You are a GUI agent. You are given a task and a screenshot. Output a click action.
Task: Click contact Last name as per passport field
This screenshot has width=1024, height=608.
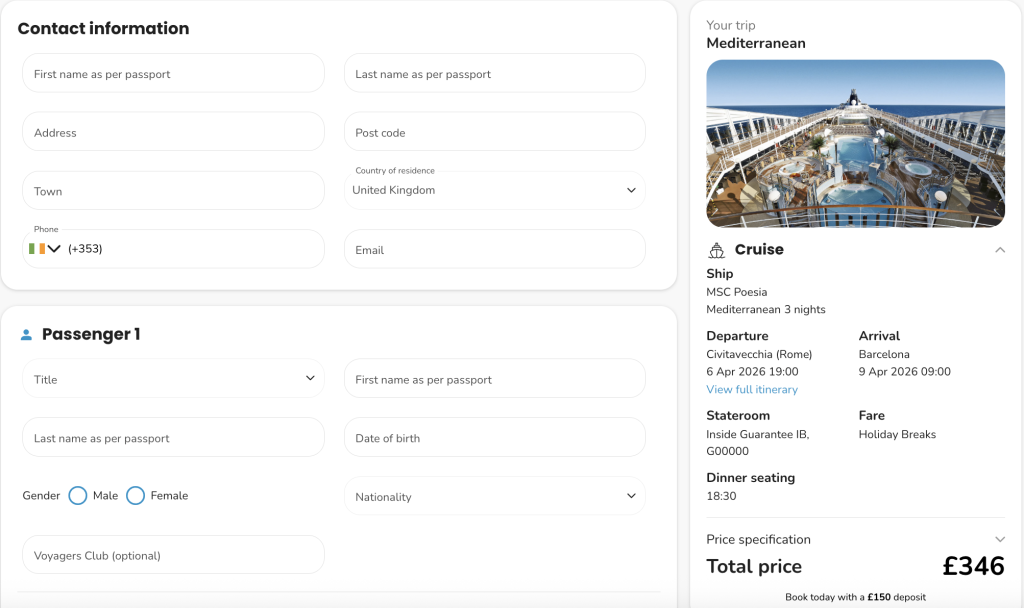point(494,73)
